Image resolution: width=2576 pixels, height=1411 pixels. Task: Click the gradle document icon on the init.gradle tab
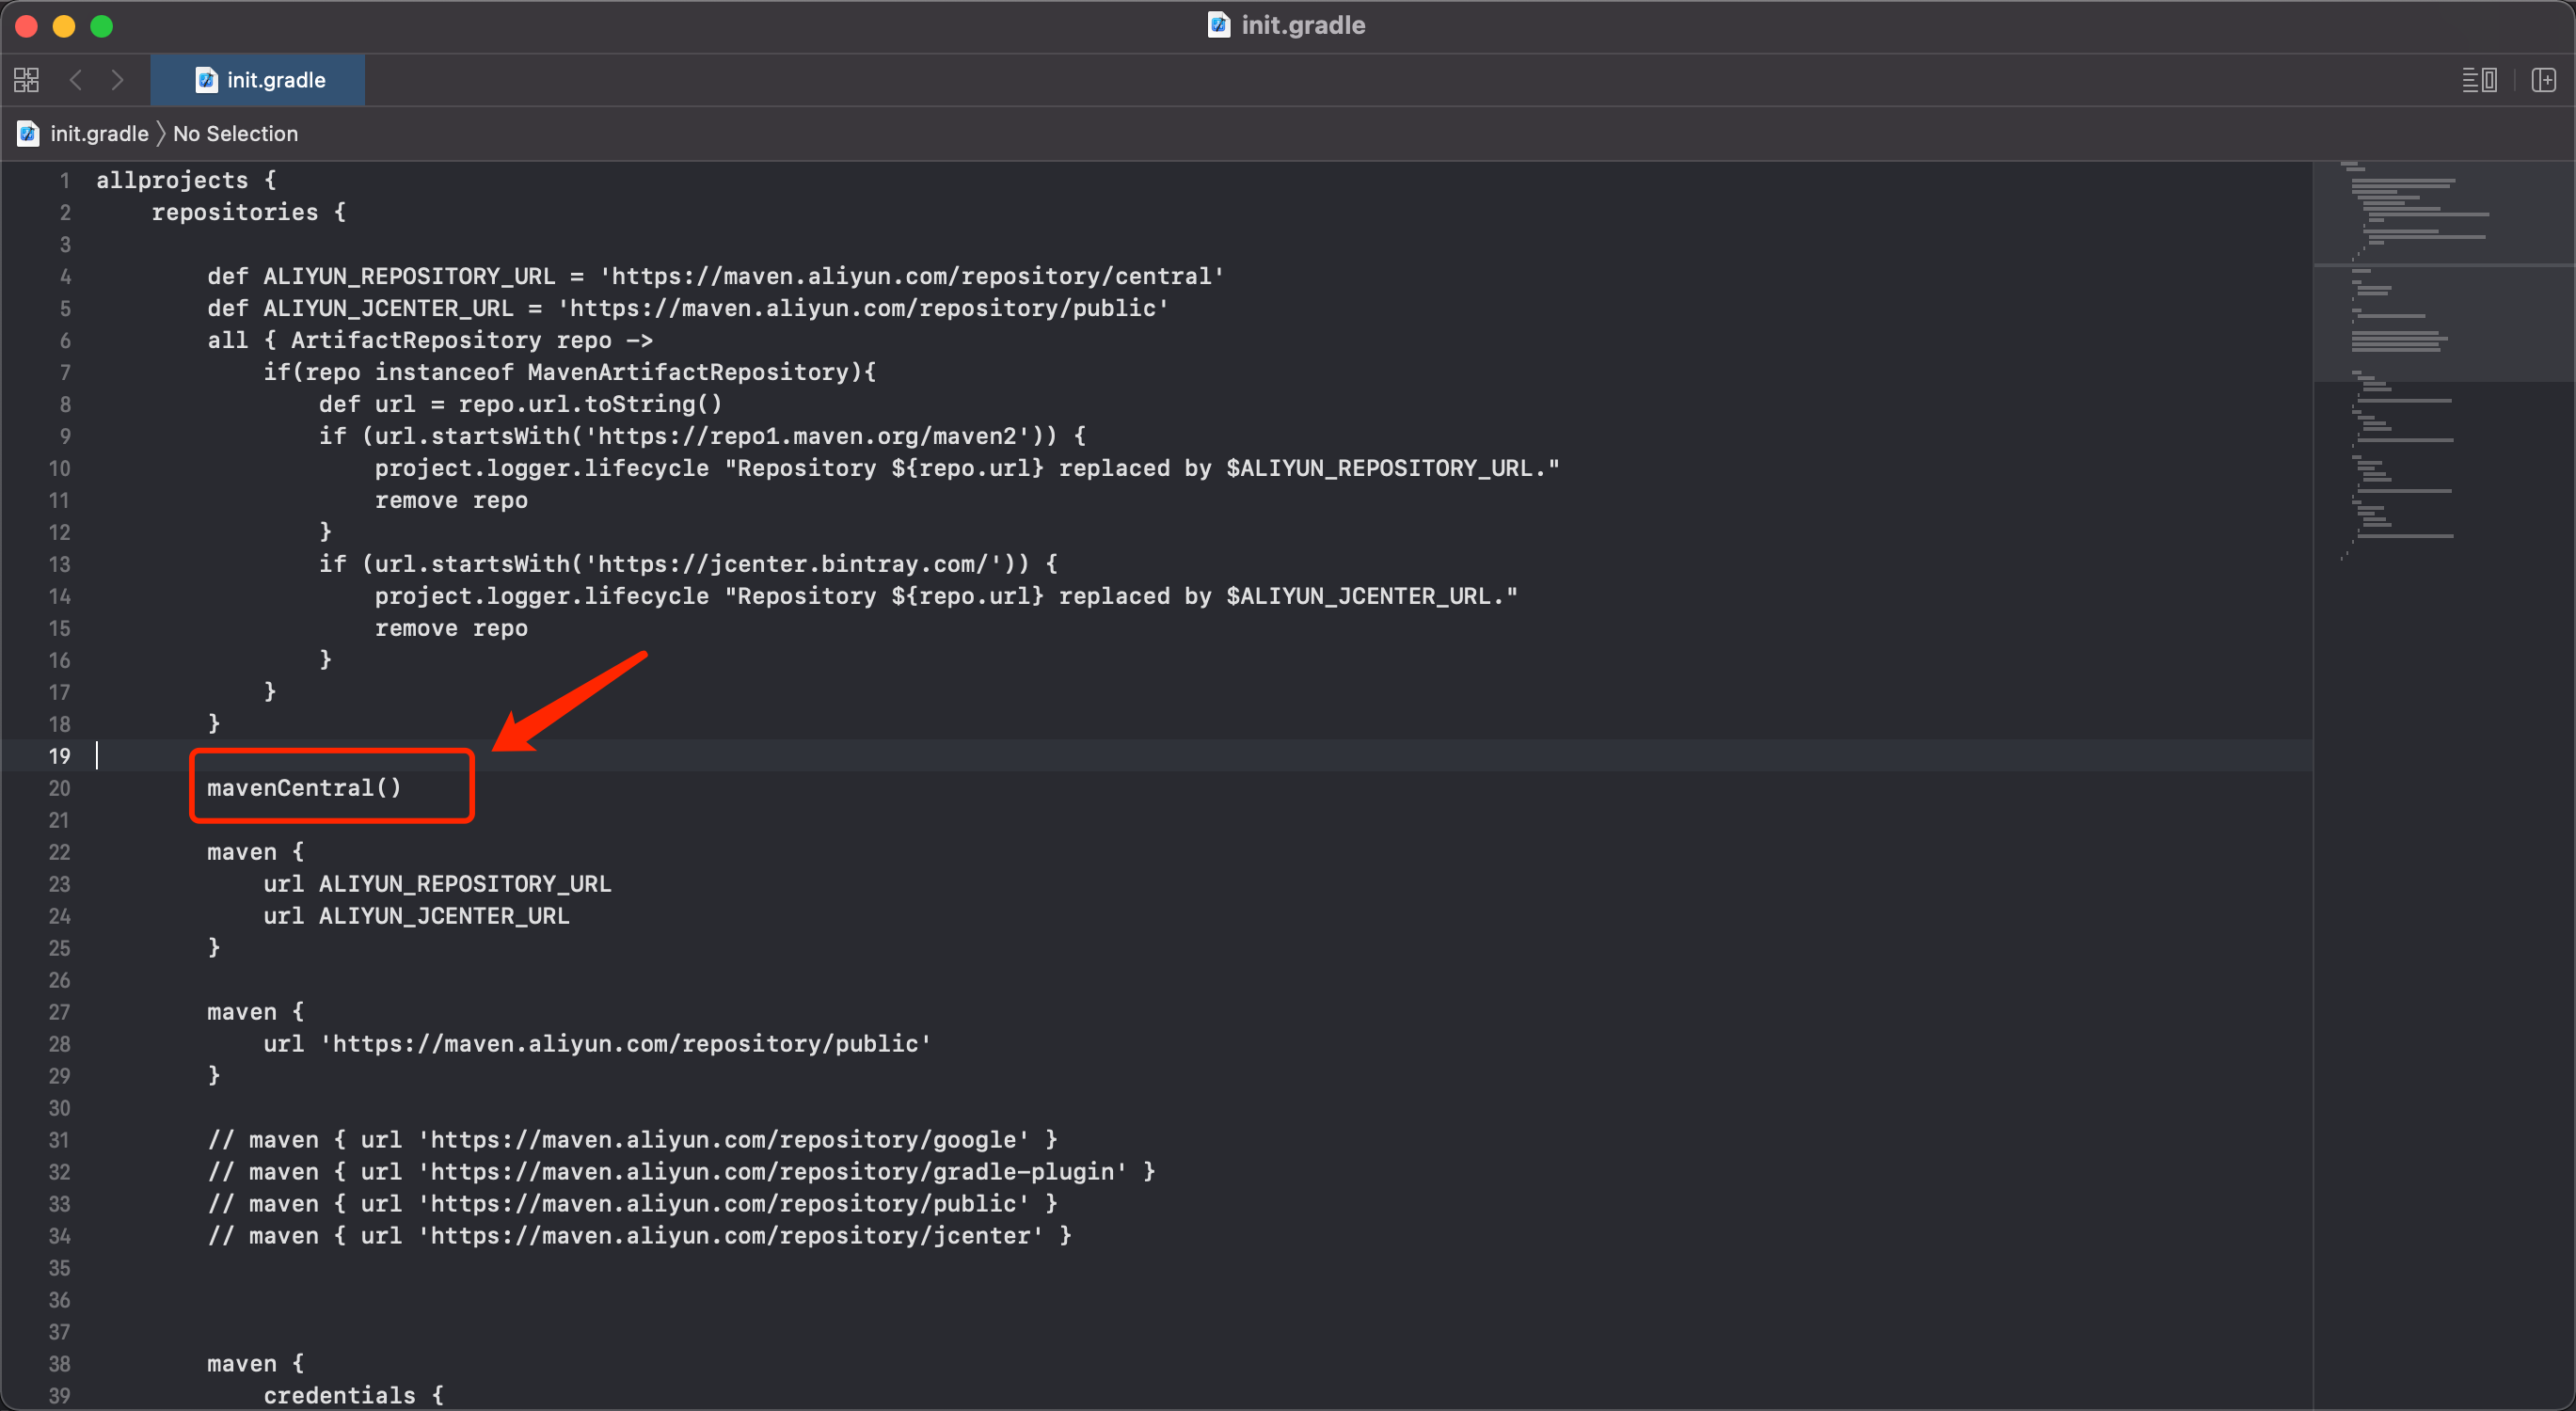tap(206, 80)
